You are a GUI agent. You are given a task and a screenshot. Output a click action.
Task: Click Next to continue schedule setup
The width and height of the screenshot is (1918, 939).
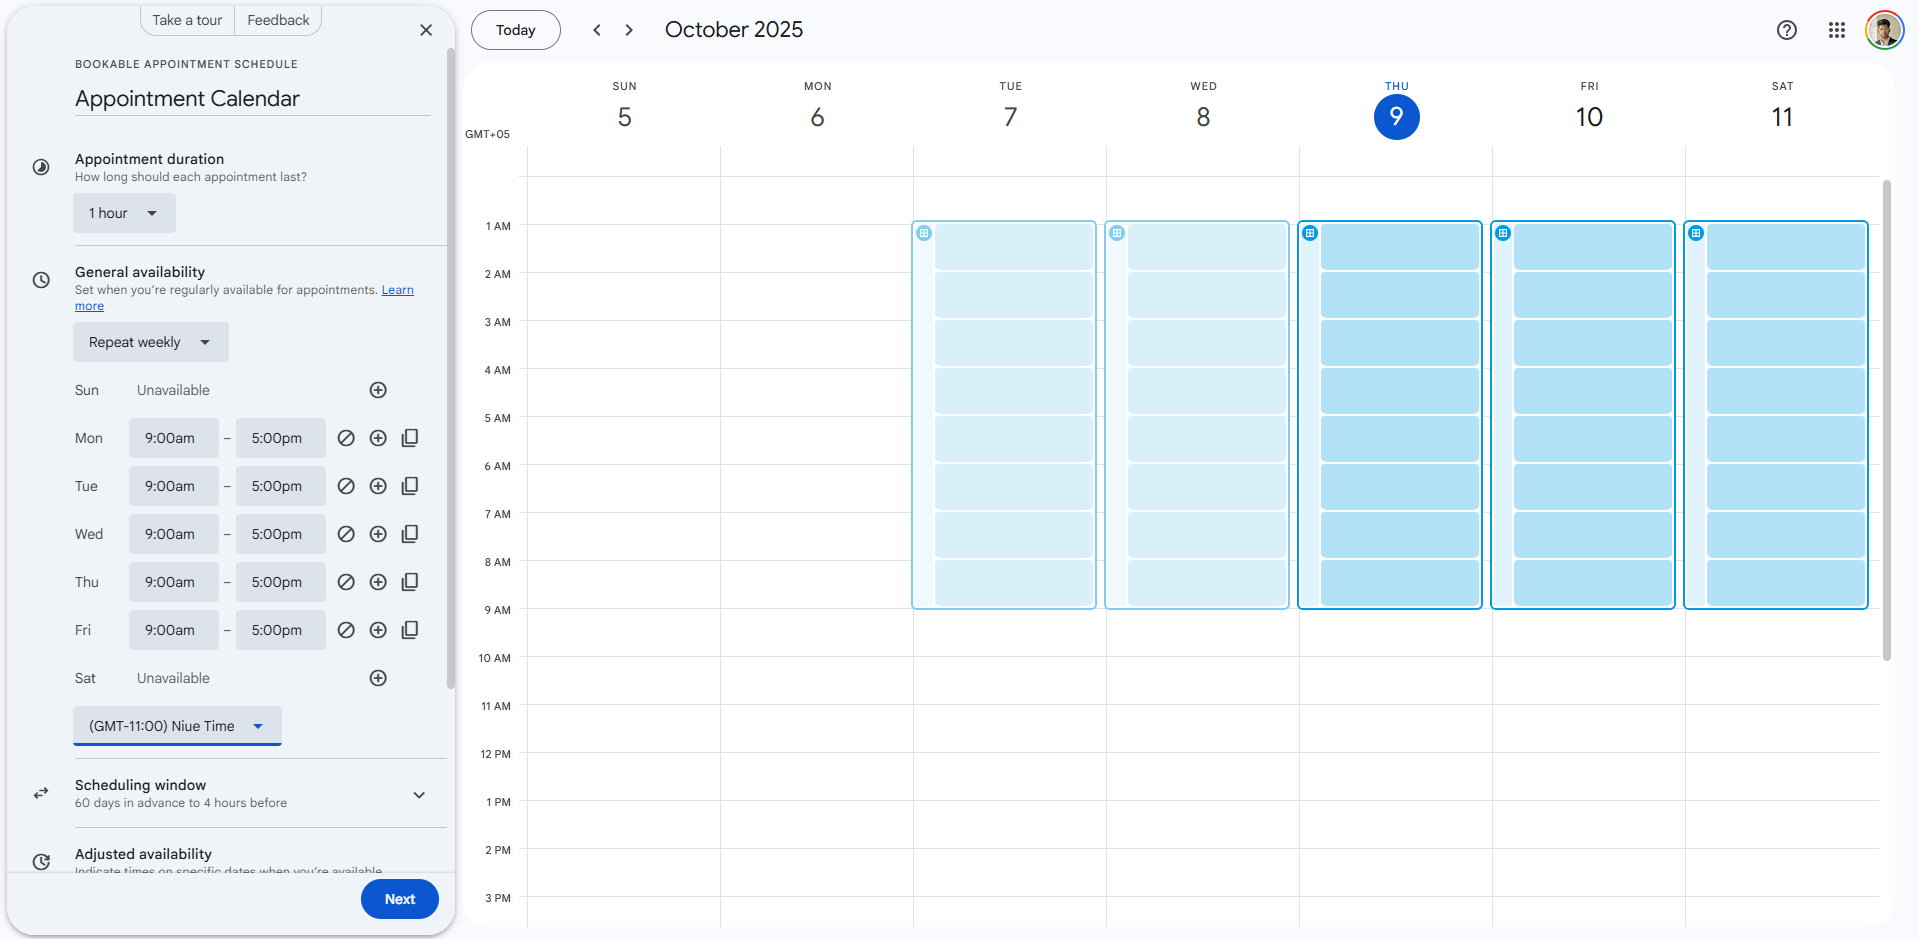pos(399,899)
